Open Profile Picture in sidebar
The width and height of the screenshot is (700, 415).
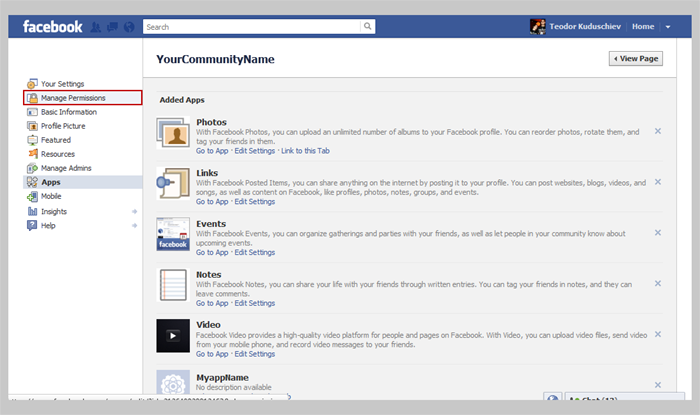(x=63, y=126)
